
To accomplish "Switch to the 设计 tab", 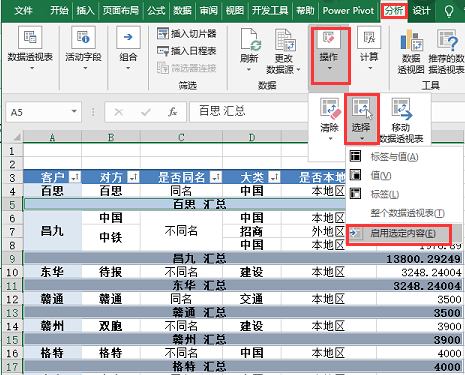I will 421,11.
